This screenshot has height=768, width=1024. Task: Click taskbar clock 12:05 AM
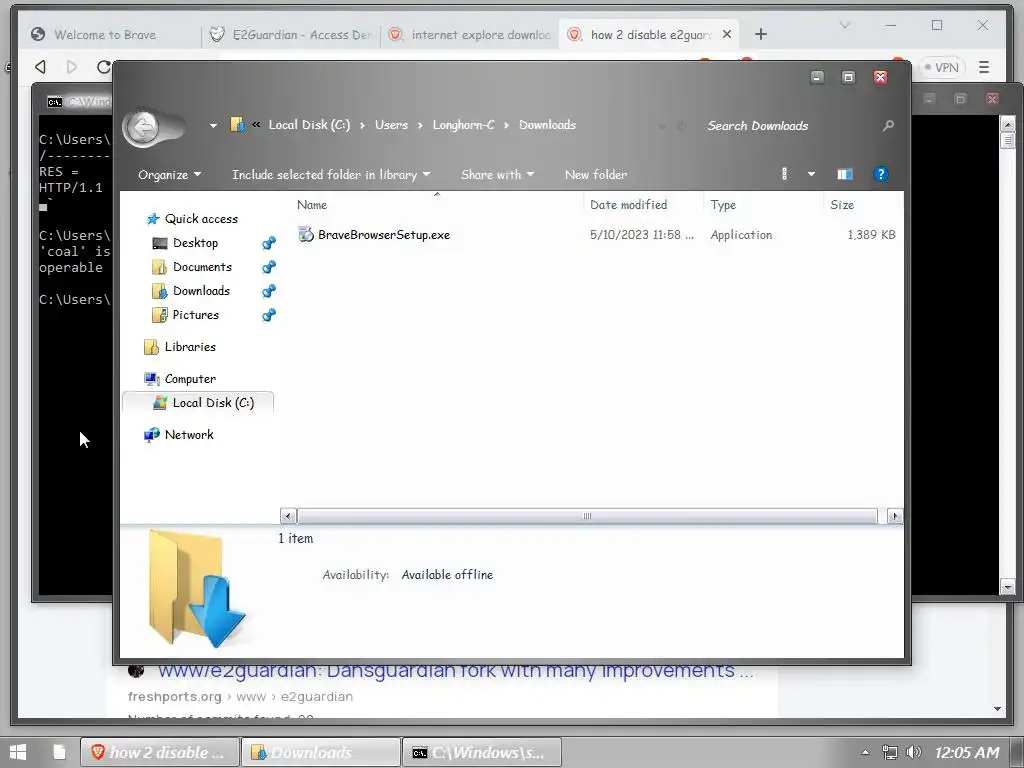[x=967, y=752]
